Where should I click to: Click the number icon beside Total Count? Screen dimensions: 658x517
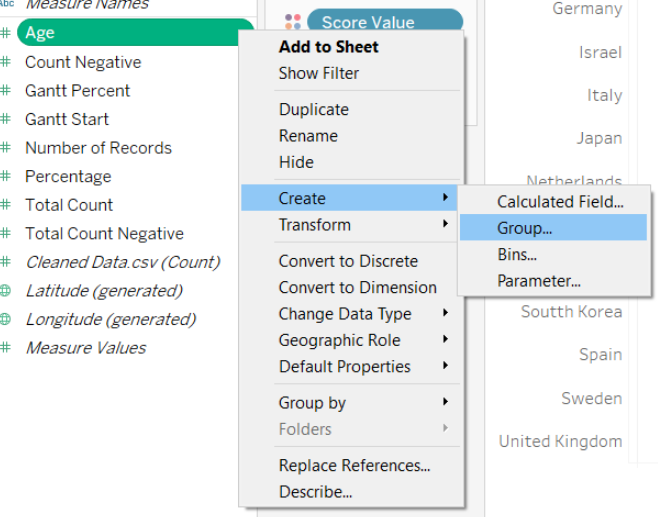6,205
